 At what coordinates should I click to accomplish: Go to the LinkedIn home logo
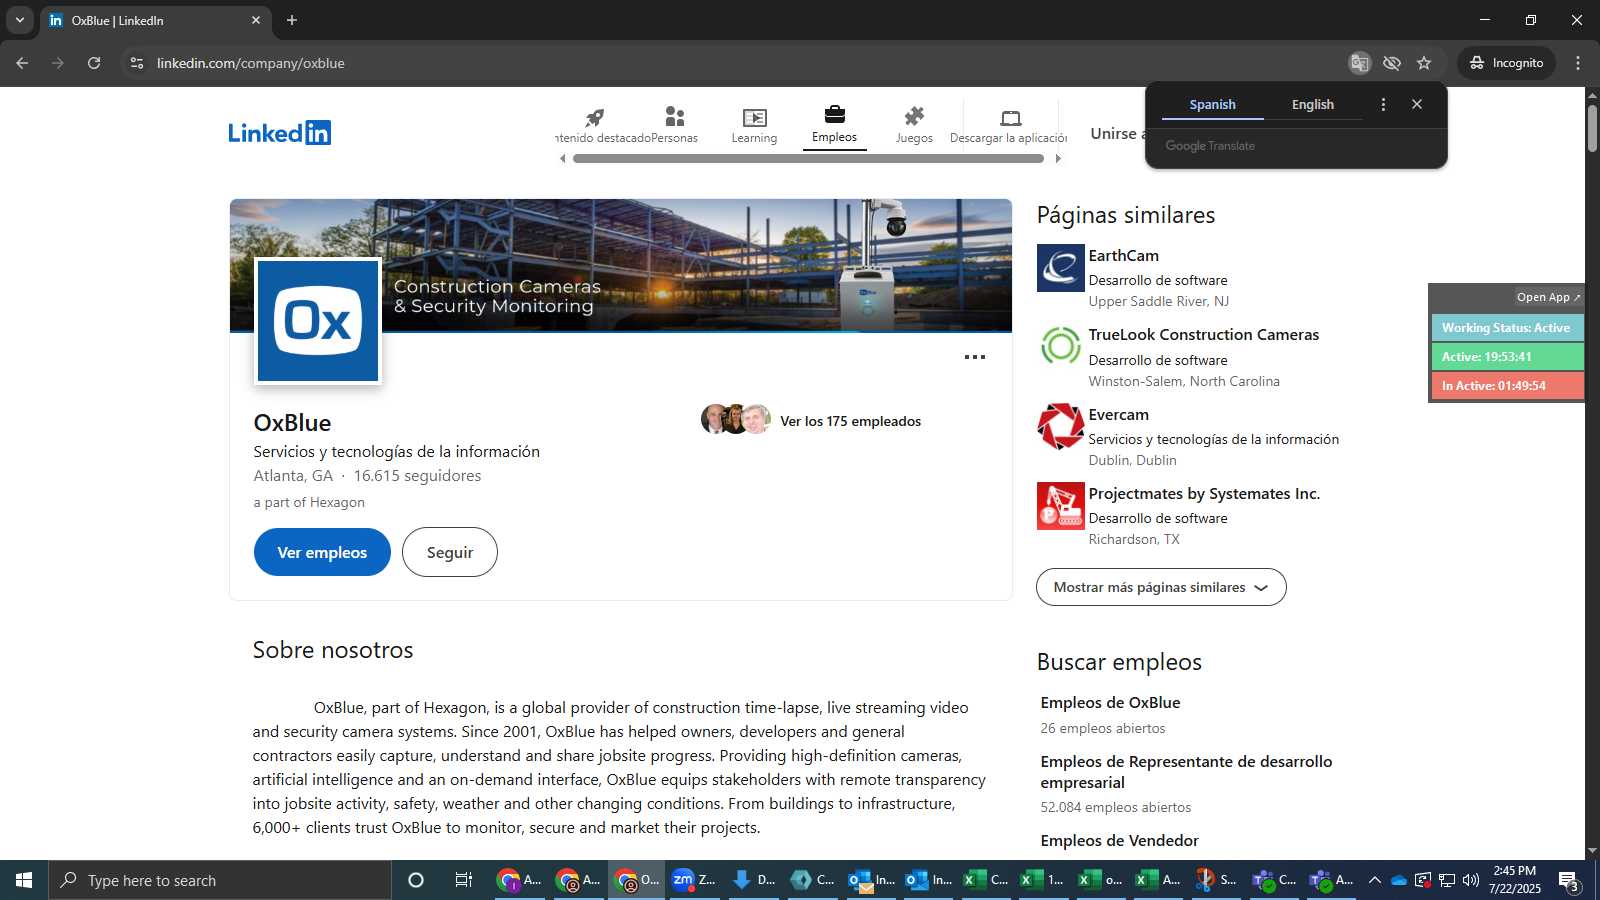click(279, 132)
